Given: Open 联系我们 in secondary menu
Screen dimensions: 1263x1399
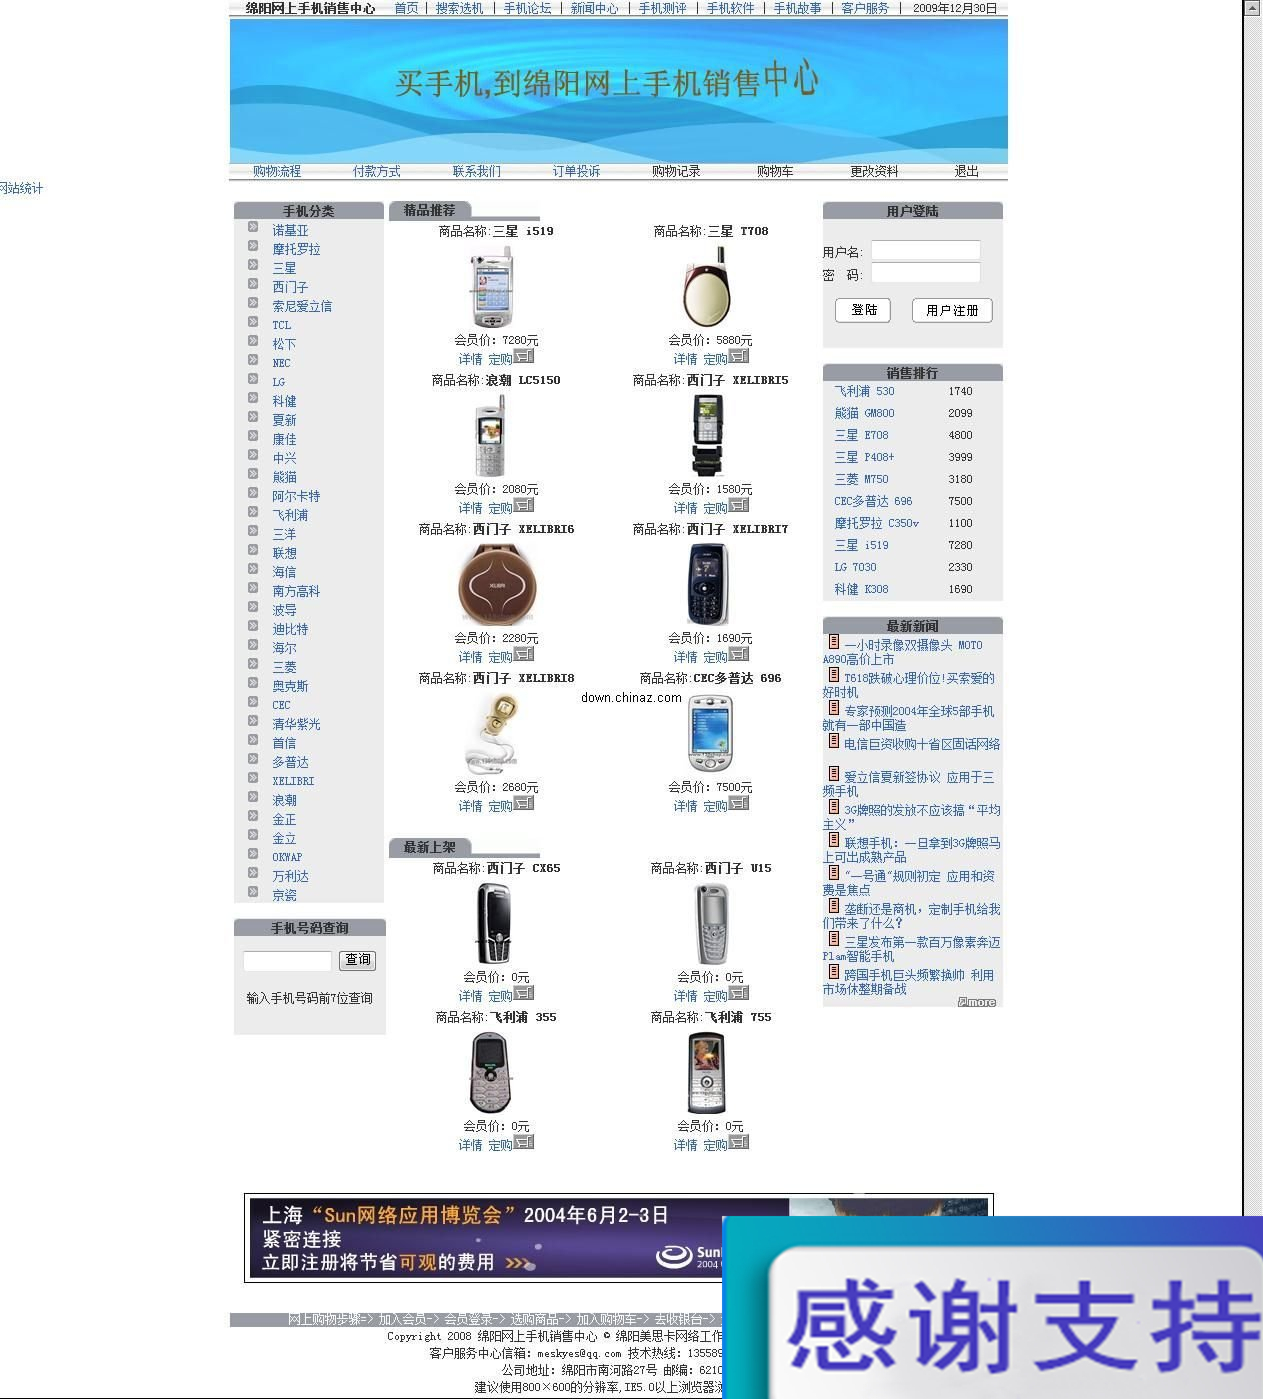Looking at the screenshot, I should pos(477,171).
